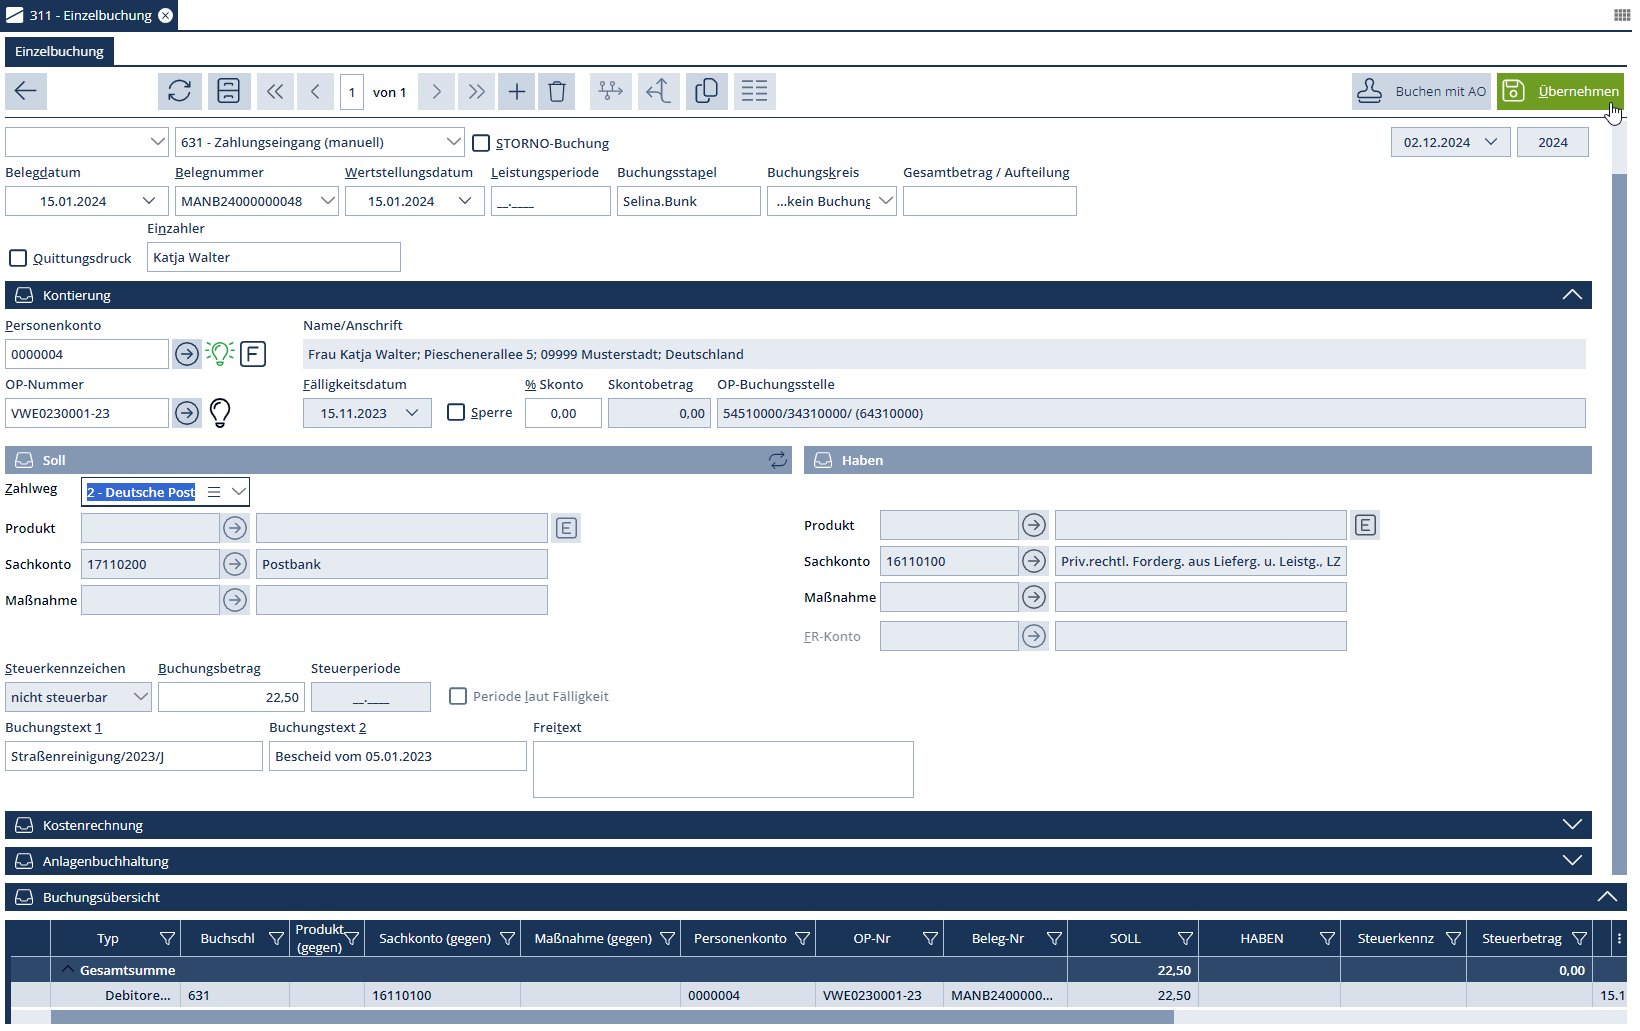This screenshot has height=1031, width=1640.
Task: Jump to last record with double-arrow icon
Action: tap(477, 92)
